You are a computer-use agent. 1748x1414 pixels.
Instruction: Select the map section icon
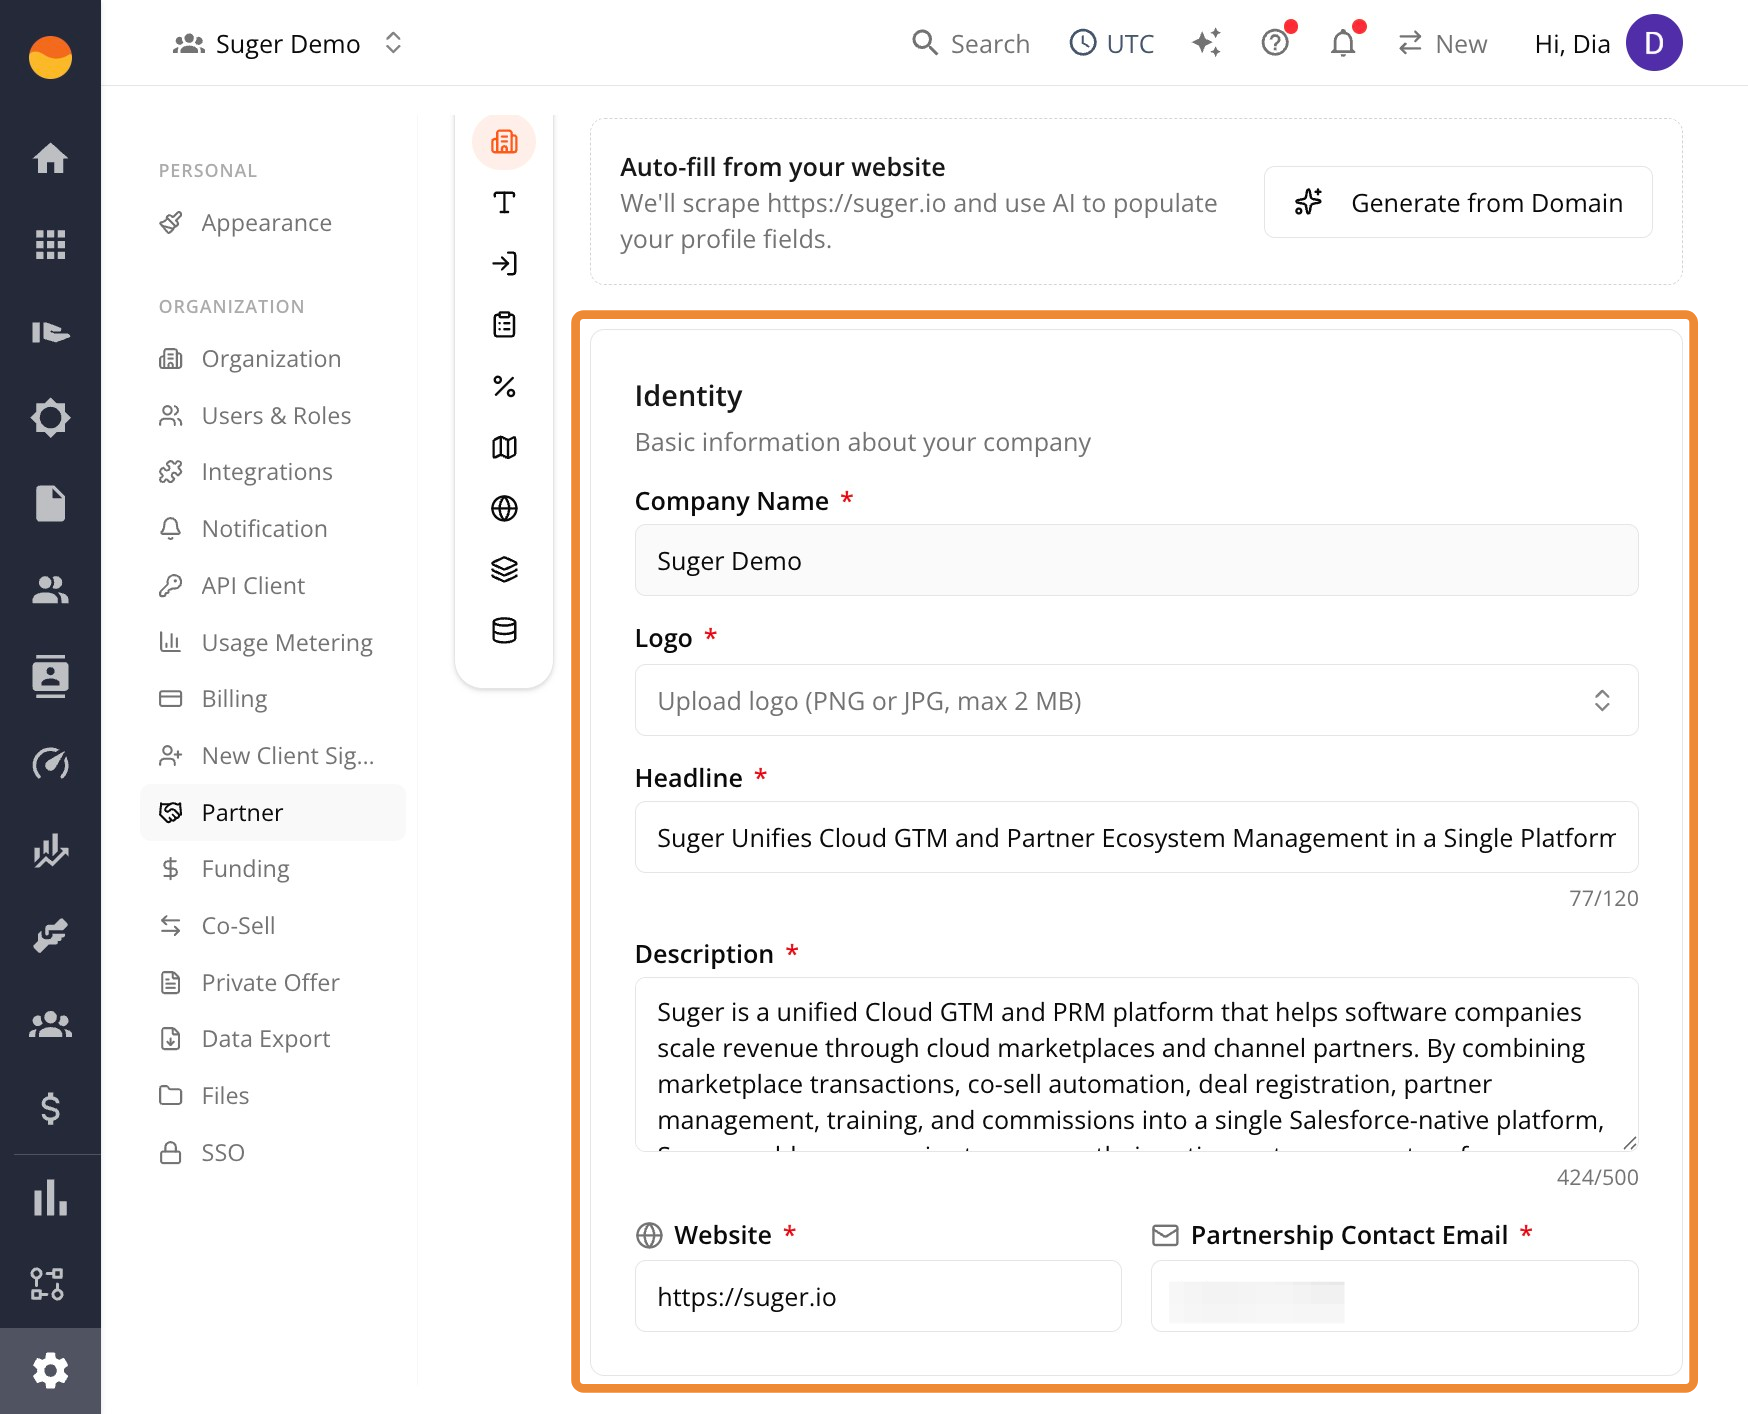click(504, 447)
